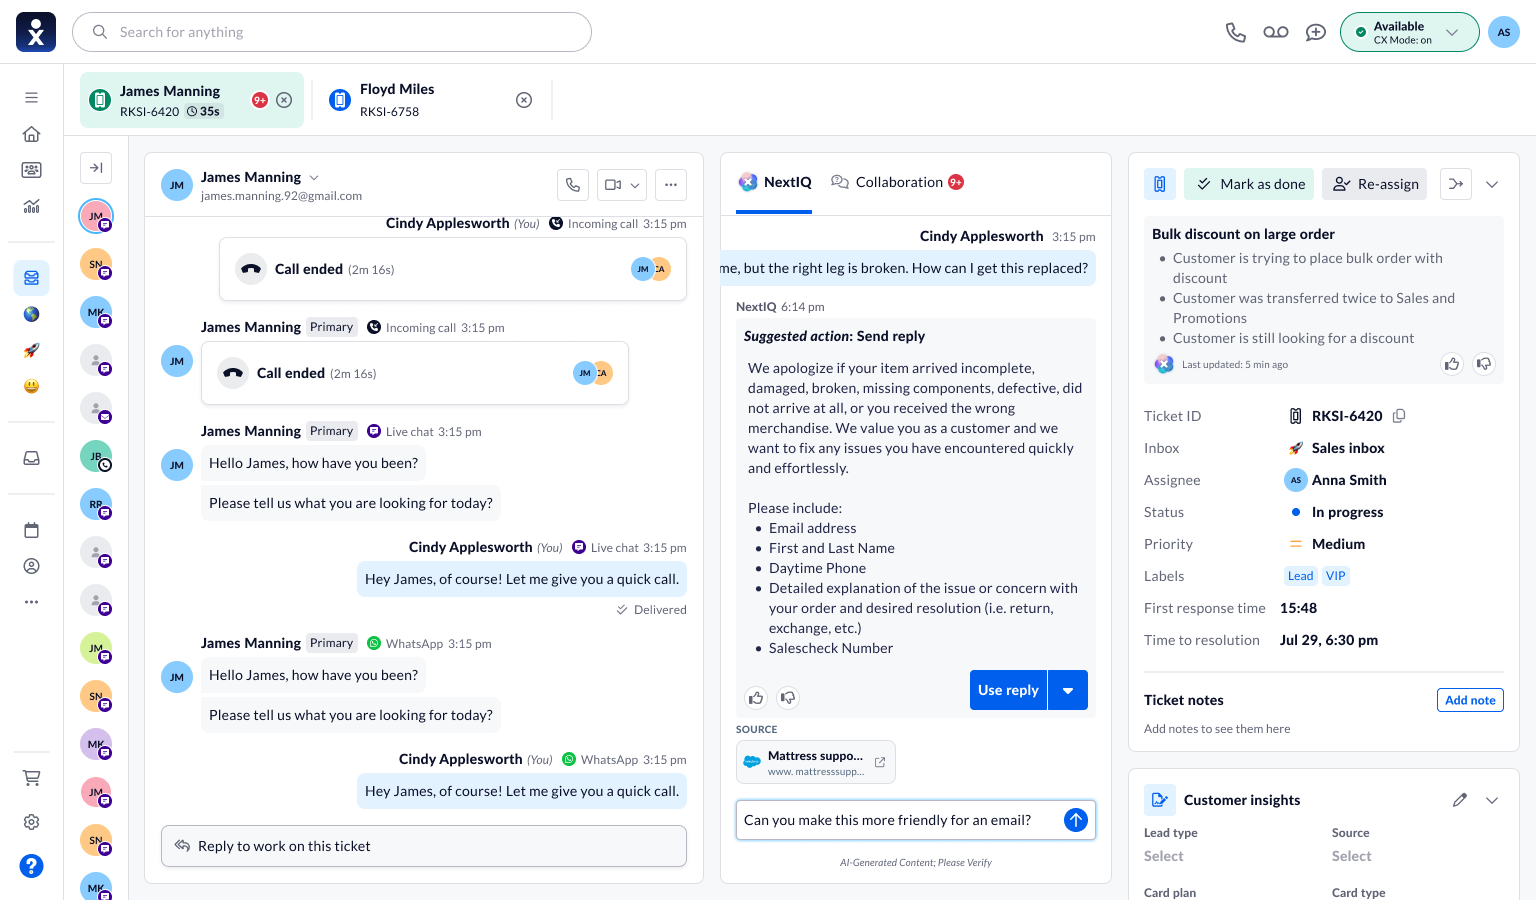
Task: Select the Floyd Miles RKSI-6758 ticket tab
Action: coord(430,100)
